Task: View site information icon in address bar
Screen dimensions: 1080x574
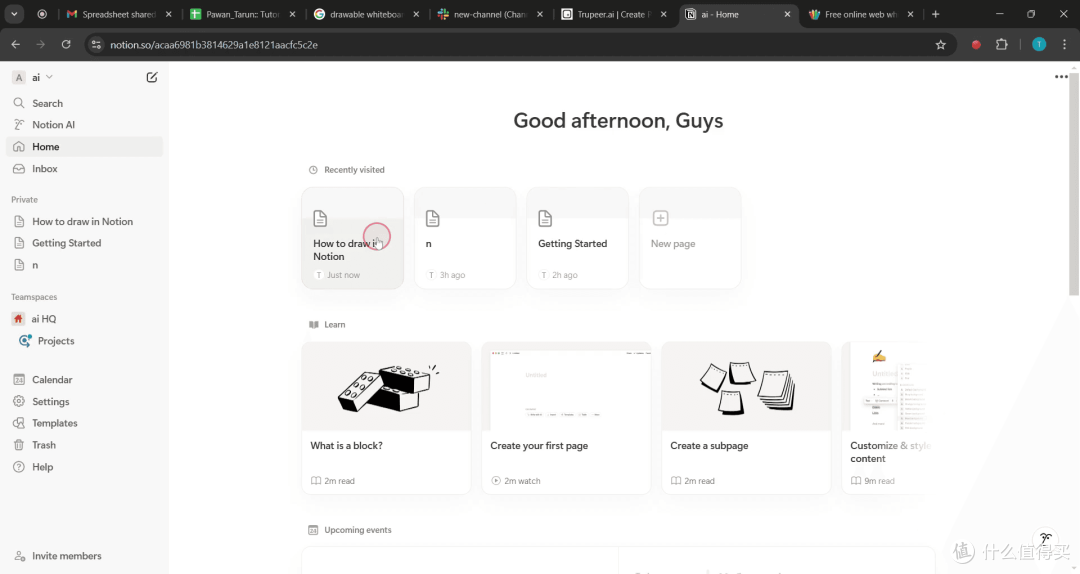Action: click(x=96, y=45)
